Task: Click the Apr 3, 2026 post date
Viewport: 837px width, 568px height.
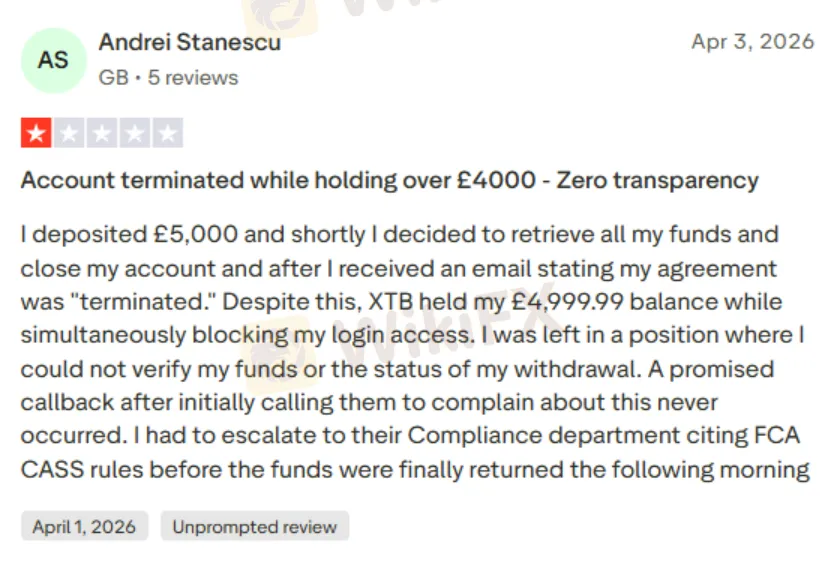Action: point(752,42)
